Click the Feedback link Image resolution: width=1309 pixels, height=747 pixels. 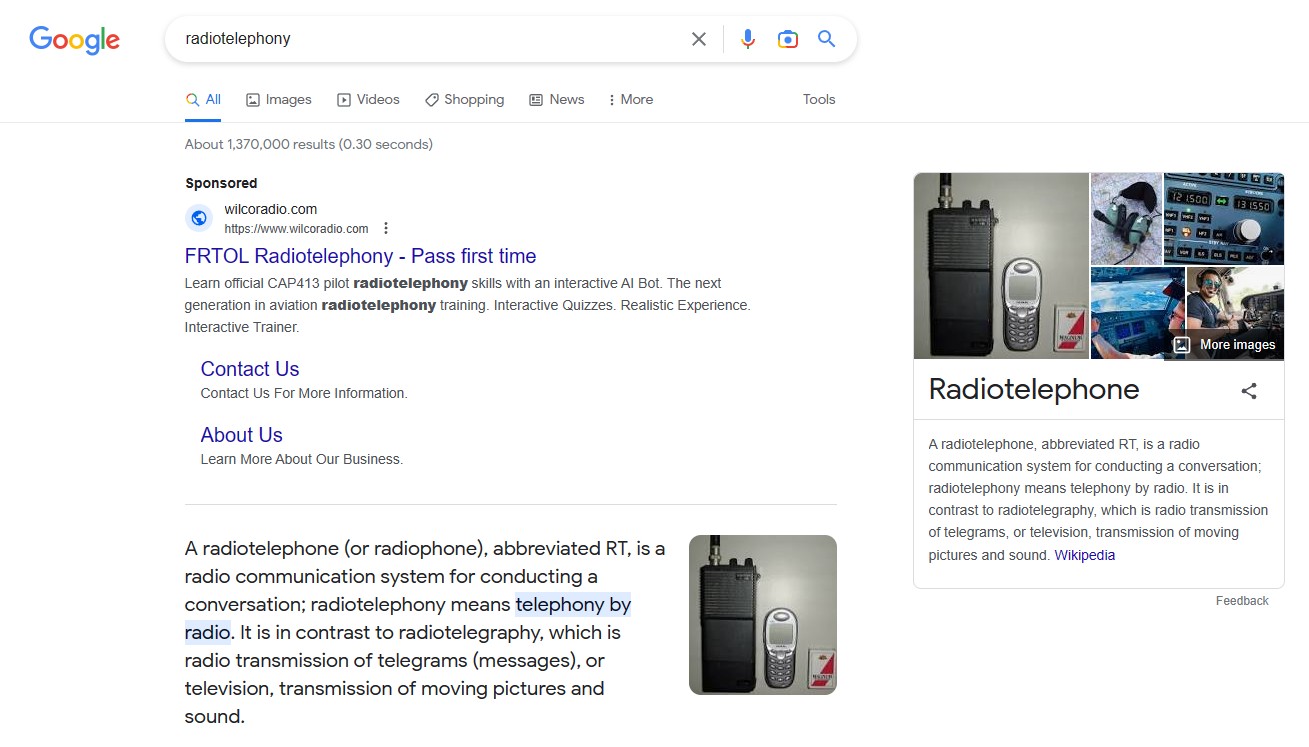pos(1242,601)
